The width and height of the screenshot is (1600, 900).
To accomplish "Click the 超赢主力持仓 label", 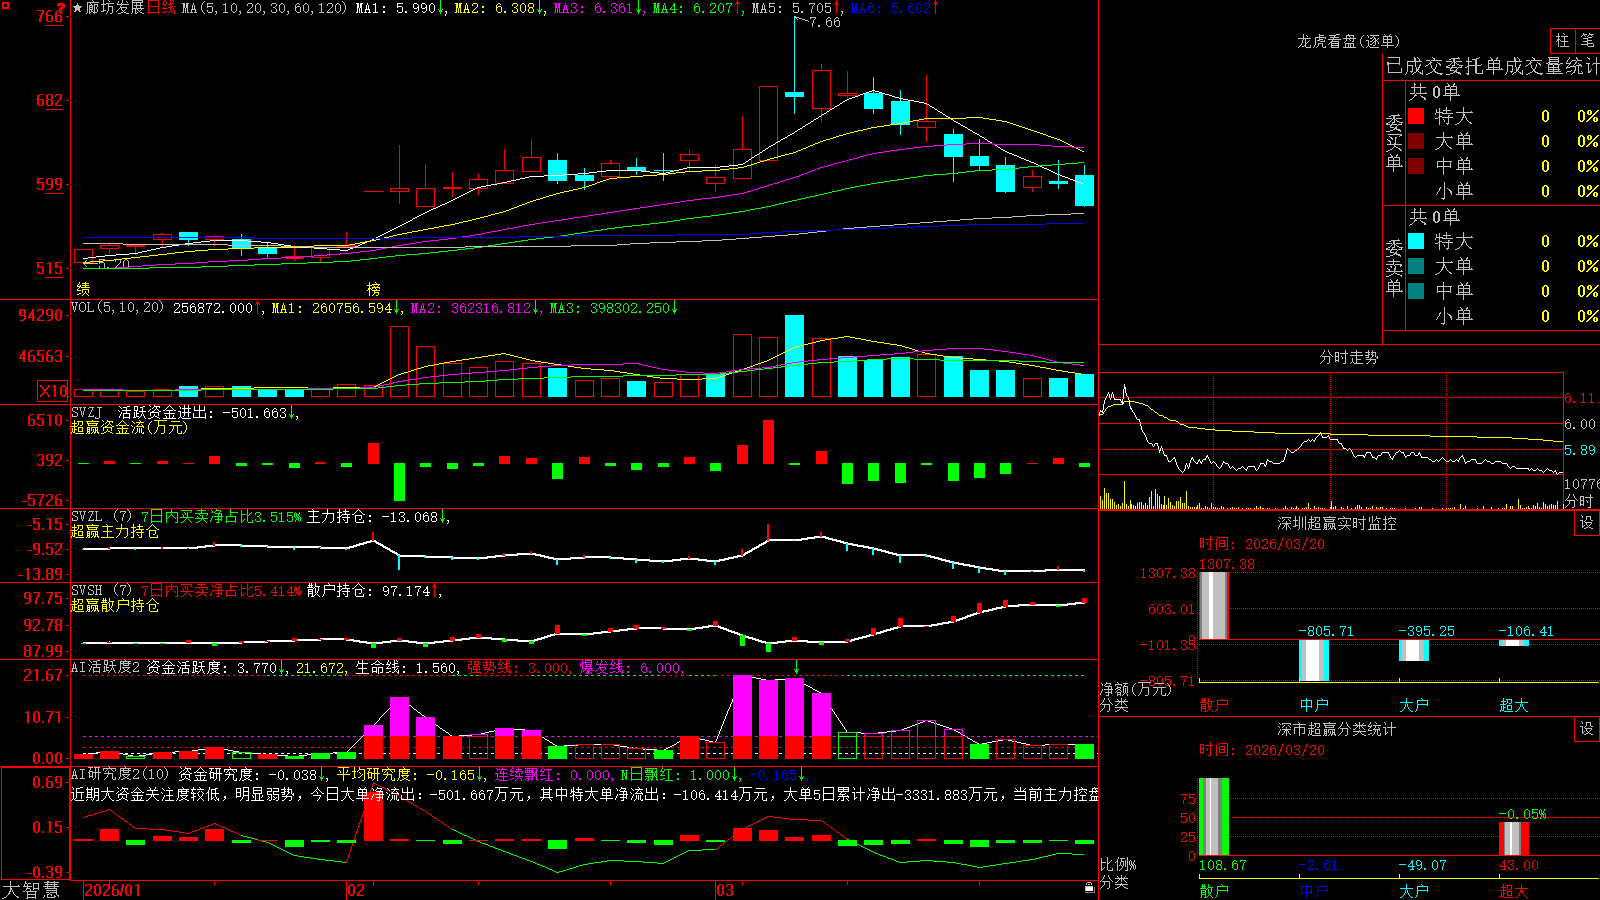I will [115, 531].
